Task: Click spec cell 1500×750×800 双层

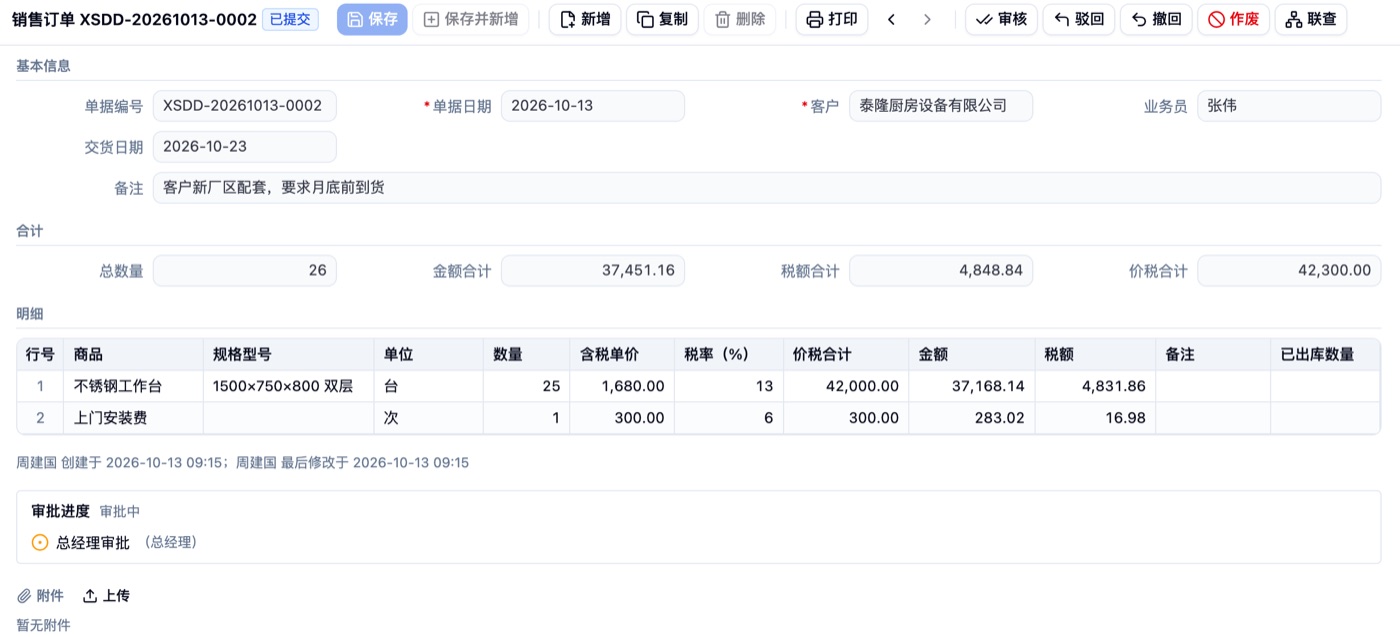Action: click(288, 386)
